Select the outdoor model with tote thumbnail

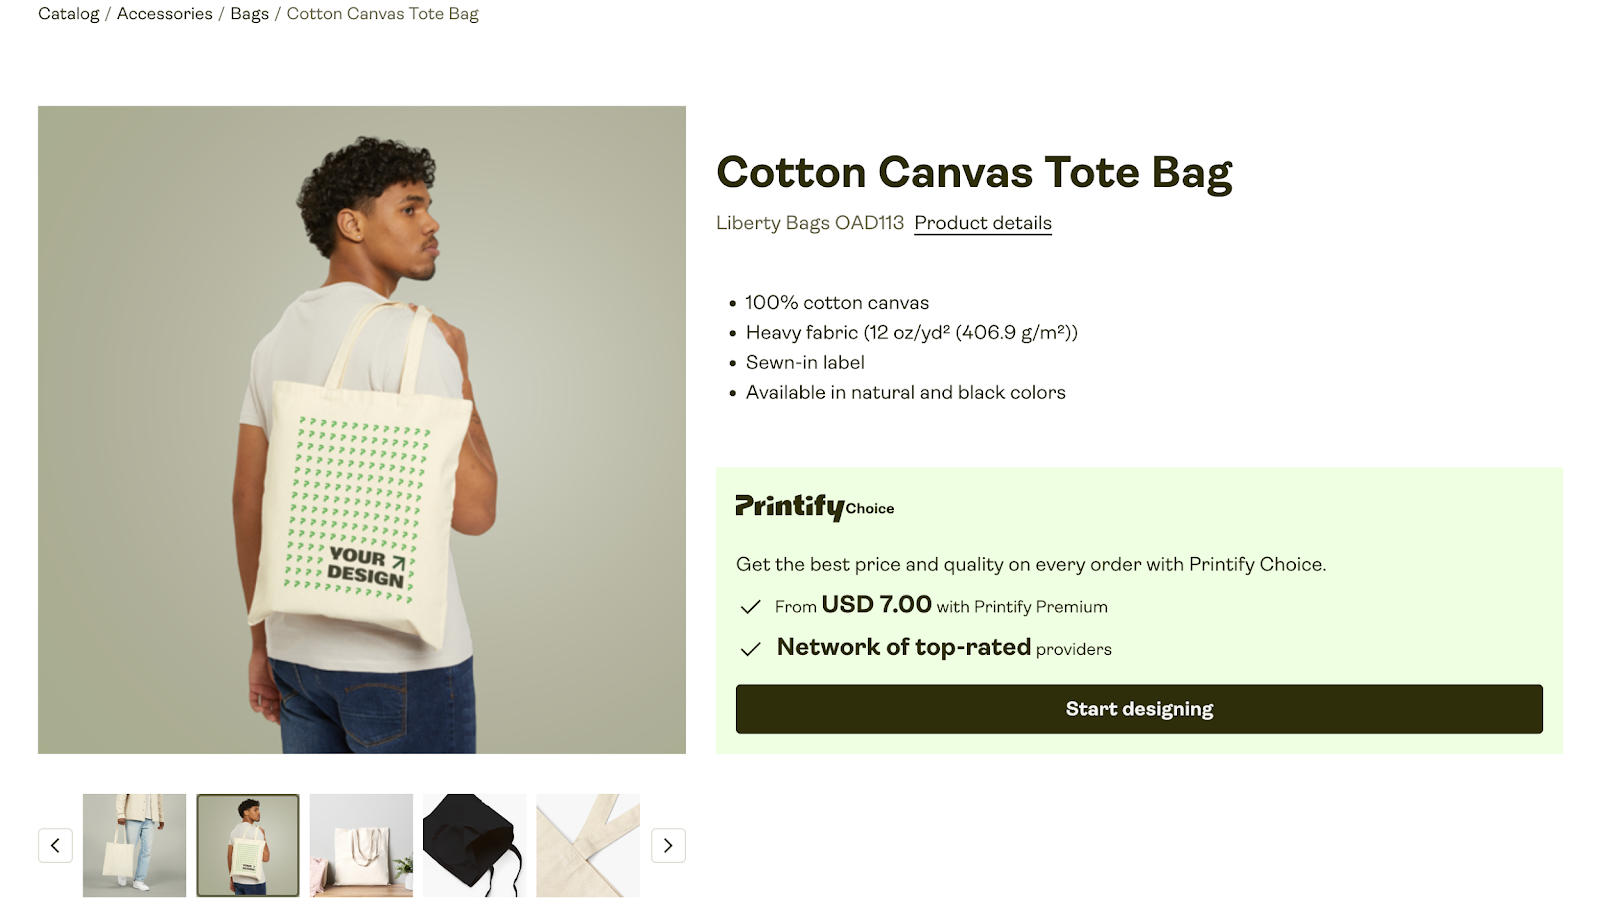click(x=133, y=845)
